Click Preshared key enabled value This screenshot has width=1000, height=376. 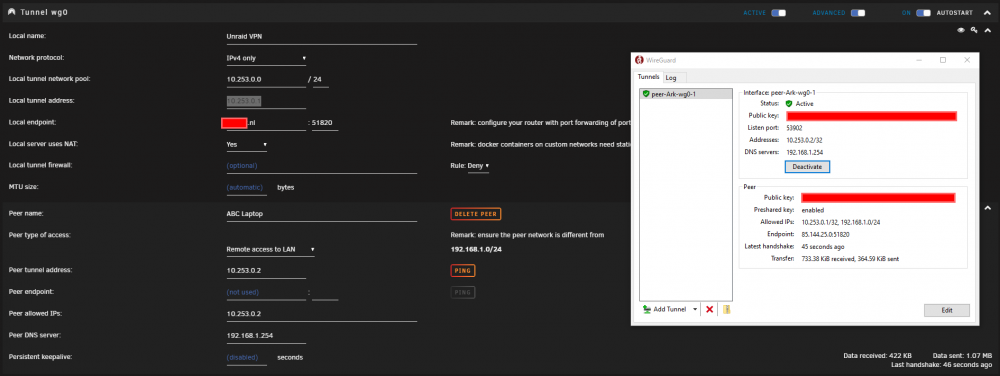pos(812,210)
